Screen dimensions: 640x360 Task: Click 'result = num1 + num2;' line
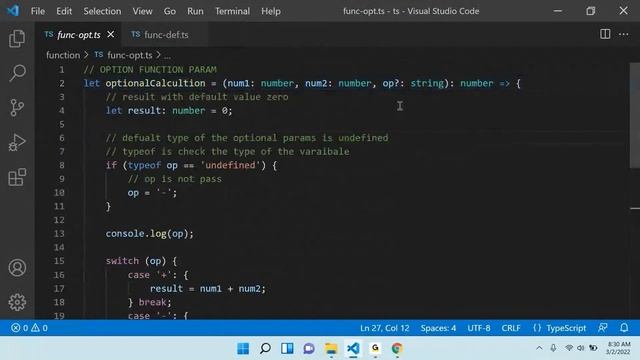tap(207, 289)
